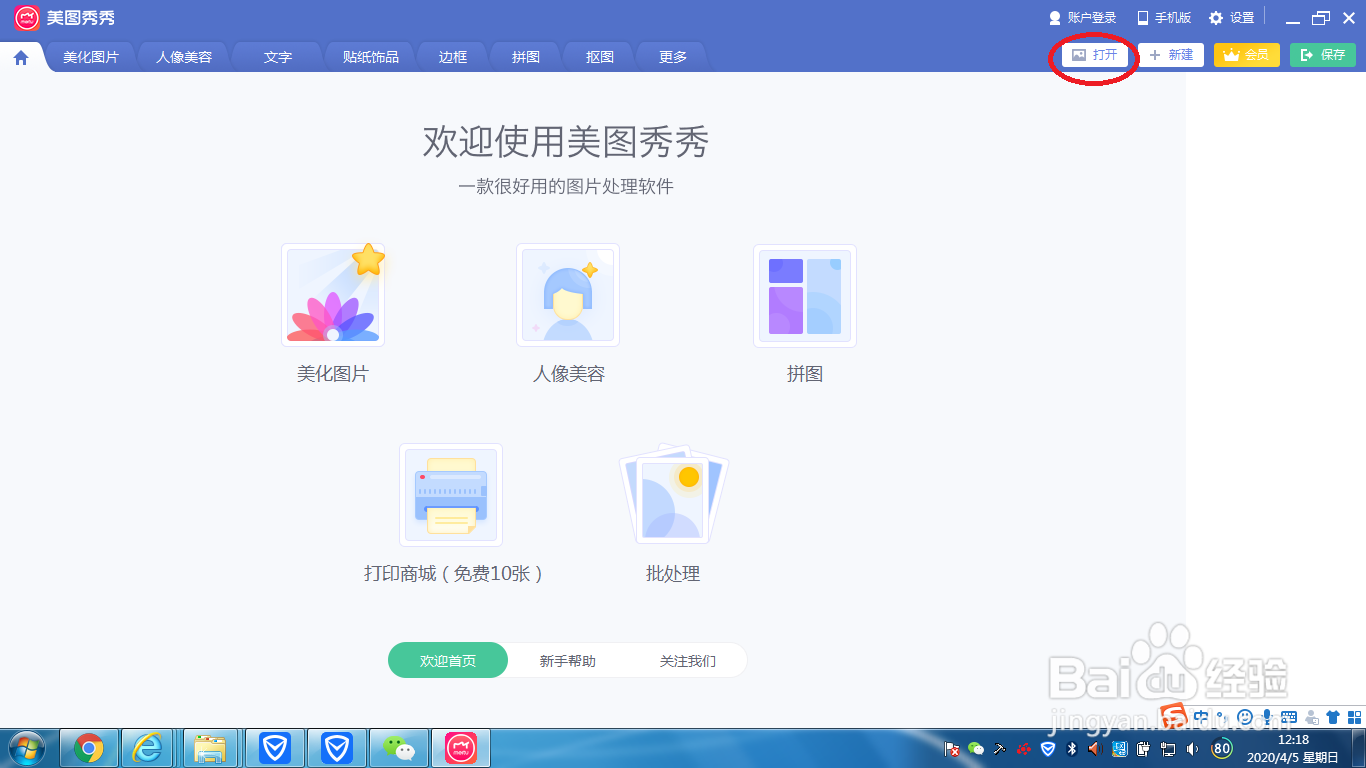Open the 拼图 collage tile
1366x768 pixels.
coord(805,296)
